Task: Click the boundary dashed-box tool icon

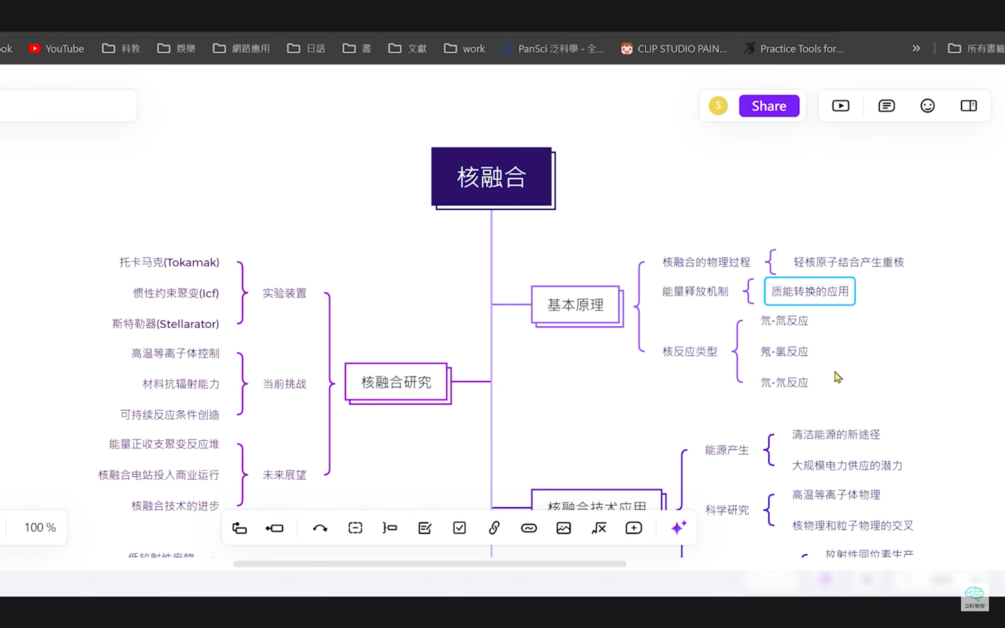Action: 355,528
